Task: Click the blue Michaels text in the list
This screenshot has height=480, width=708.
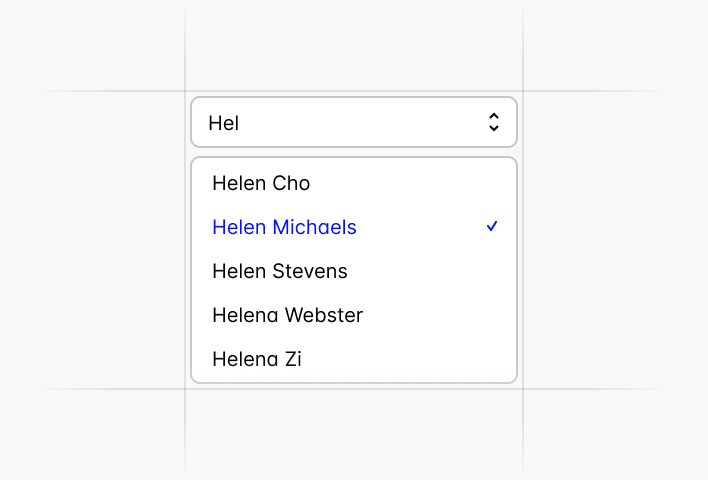Action: point(314,227)
